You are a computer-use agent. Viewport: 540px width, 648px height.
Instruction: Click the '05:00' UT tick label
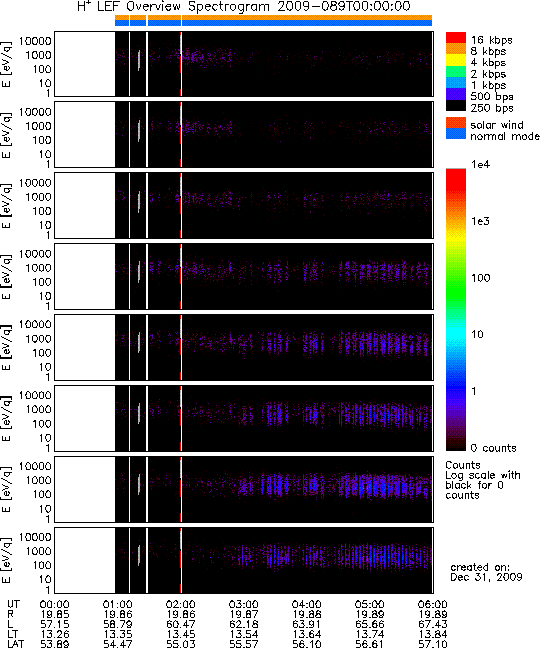coord(369,604)
